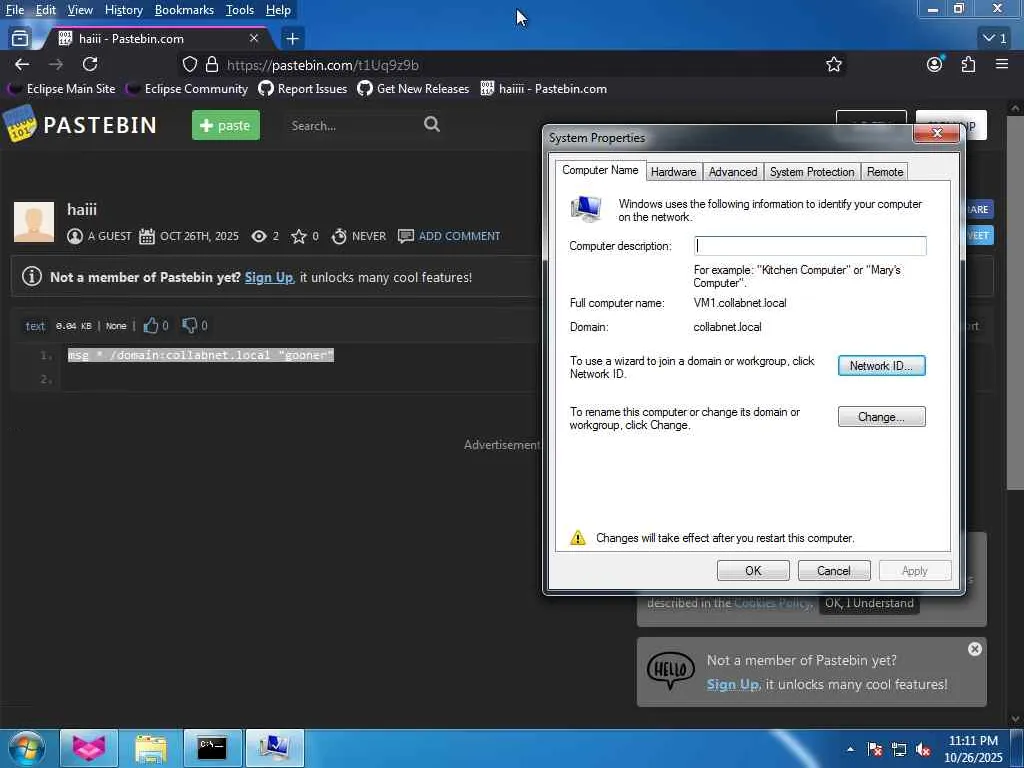Open the Firefox View icon
Screen dimensions: 1024x768
click(x=20, y=39)
